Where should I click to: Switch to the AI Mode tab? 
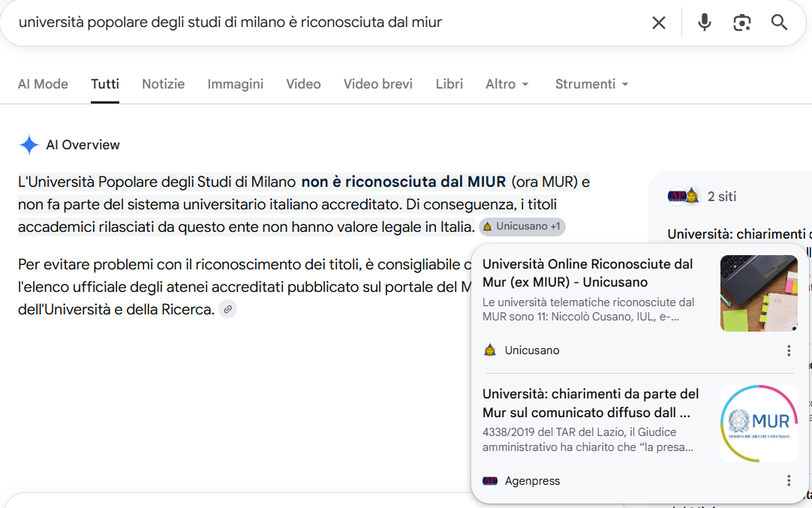pyautogui.click(x=43, y=84)
